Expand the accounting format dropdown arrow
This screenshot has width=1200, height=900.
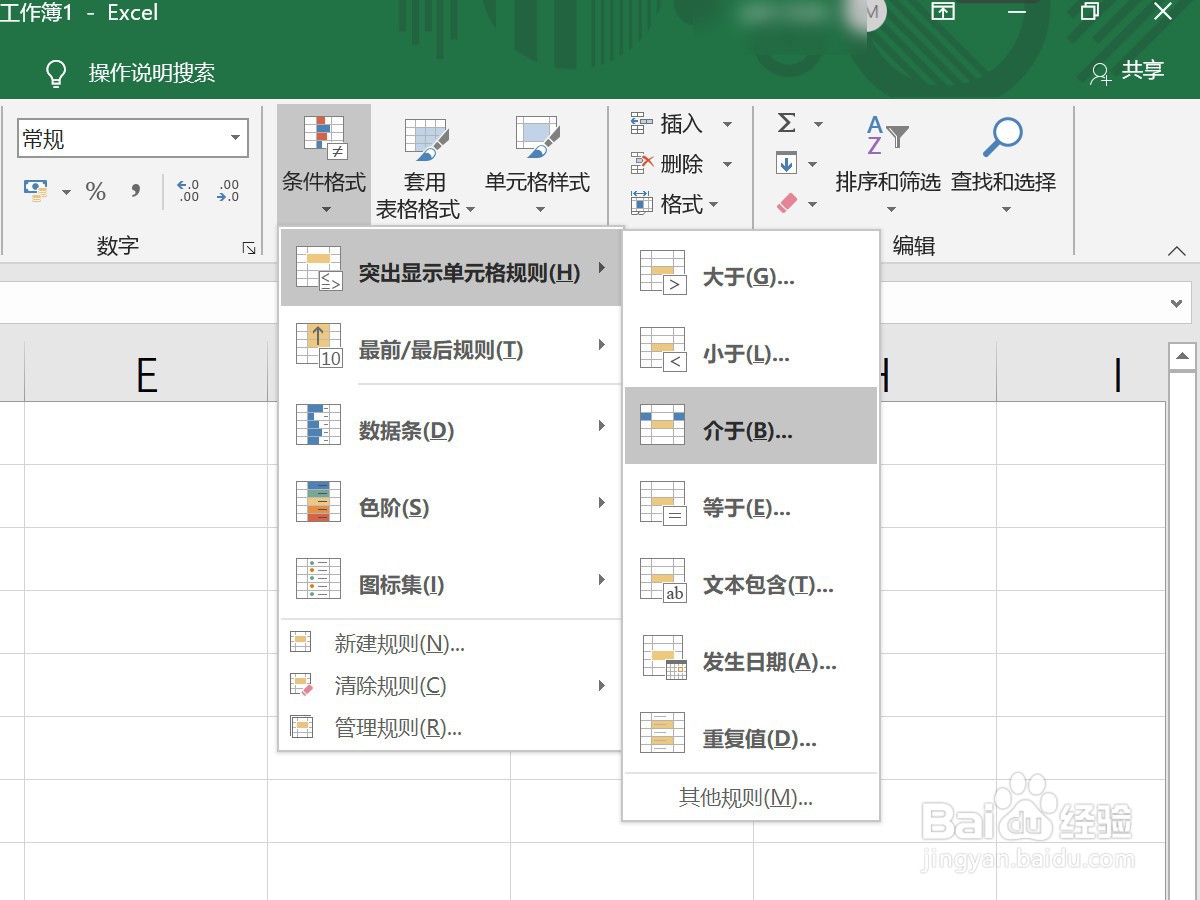point(66,192)
